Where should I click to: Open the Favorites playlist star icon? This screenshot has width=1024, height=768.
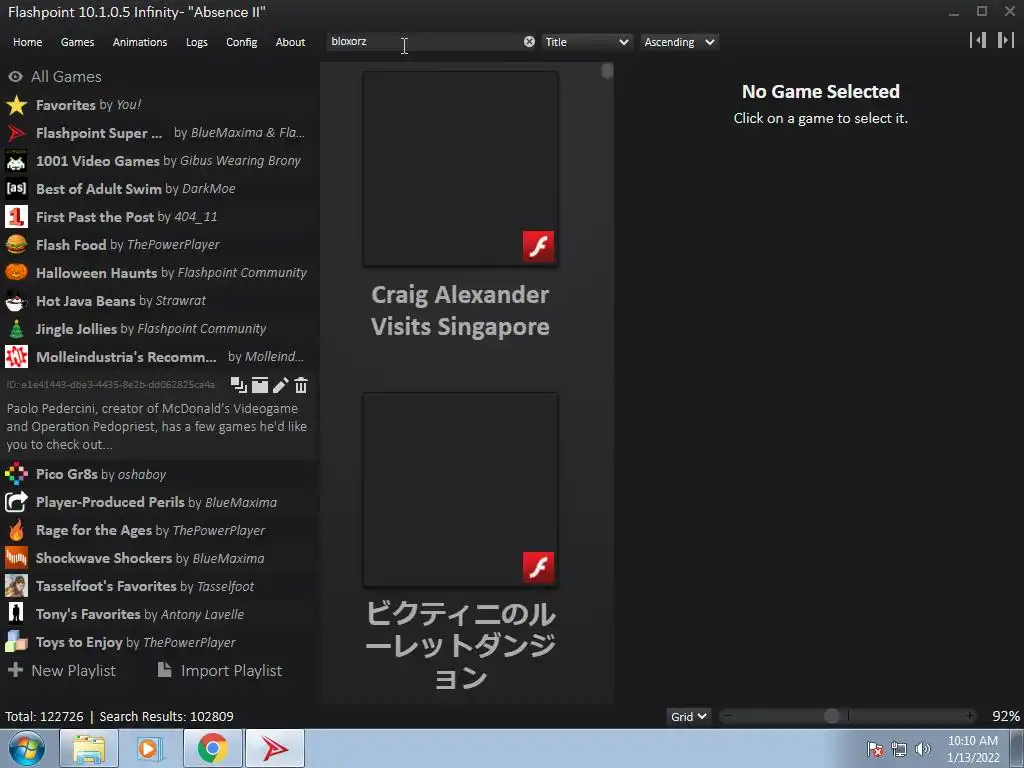[16, 105]
